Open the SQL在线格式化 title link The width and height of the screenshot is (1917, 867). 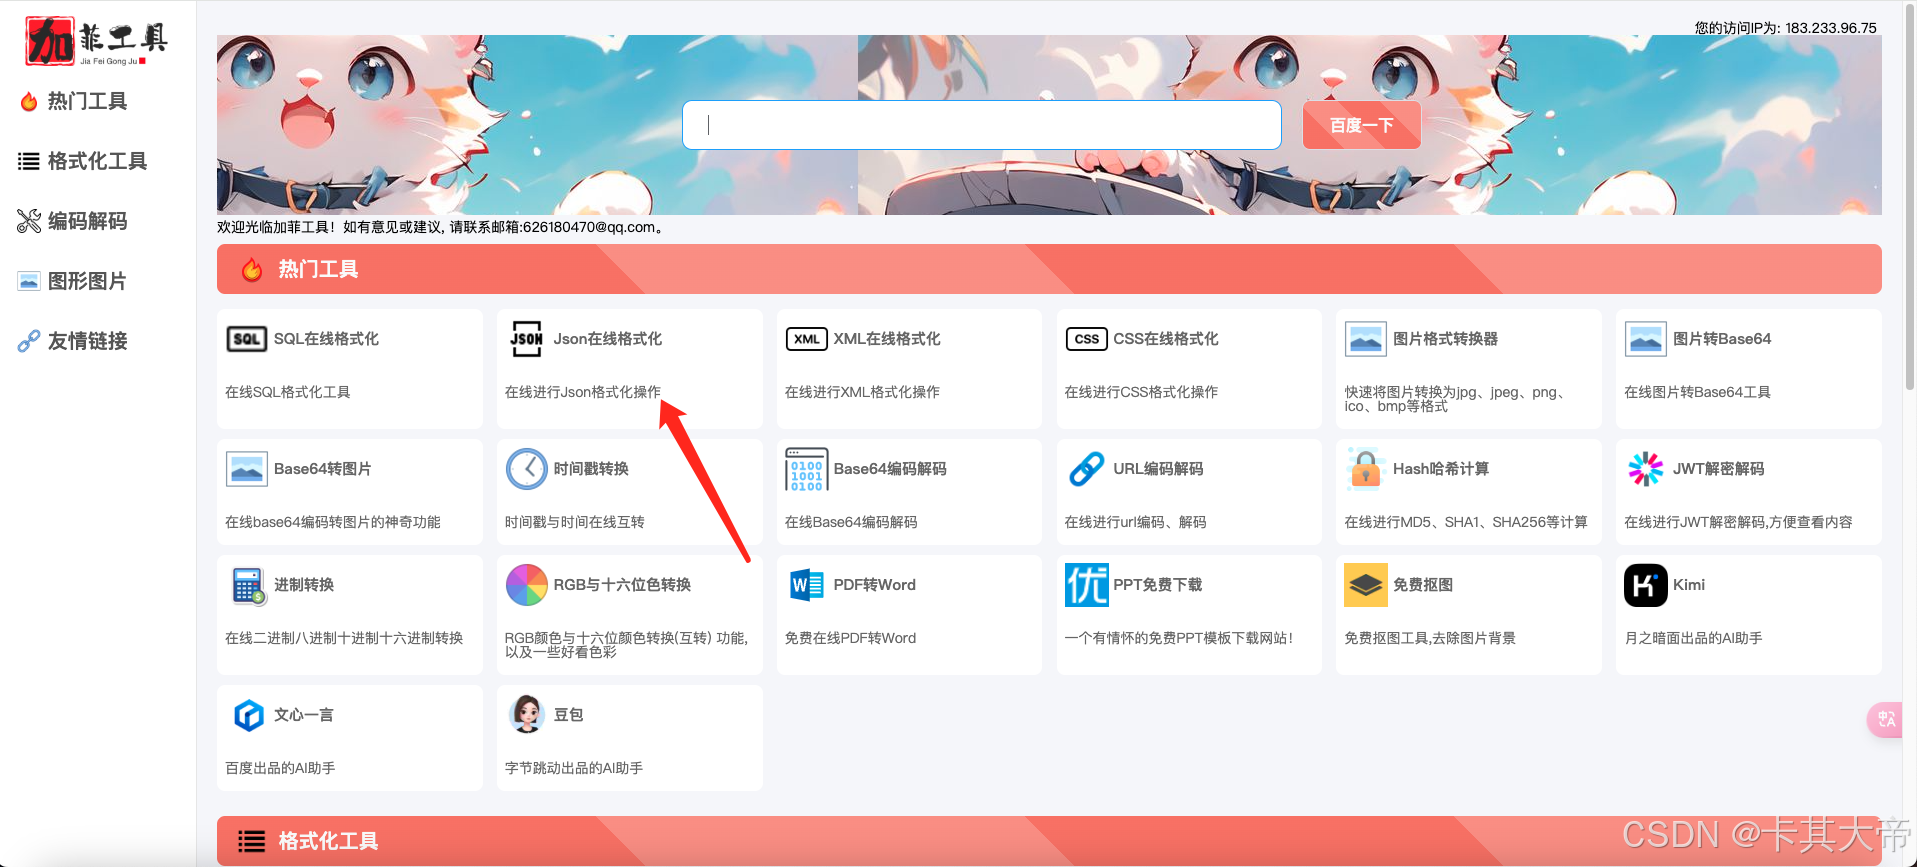pyautogui.click(x=326, y=339)
